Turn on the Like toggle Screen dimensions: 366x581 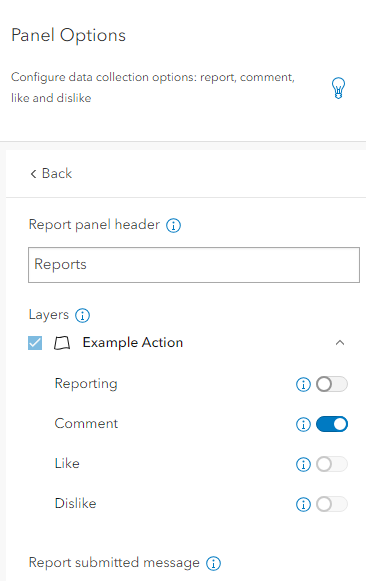[x=332, y=464]
